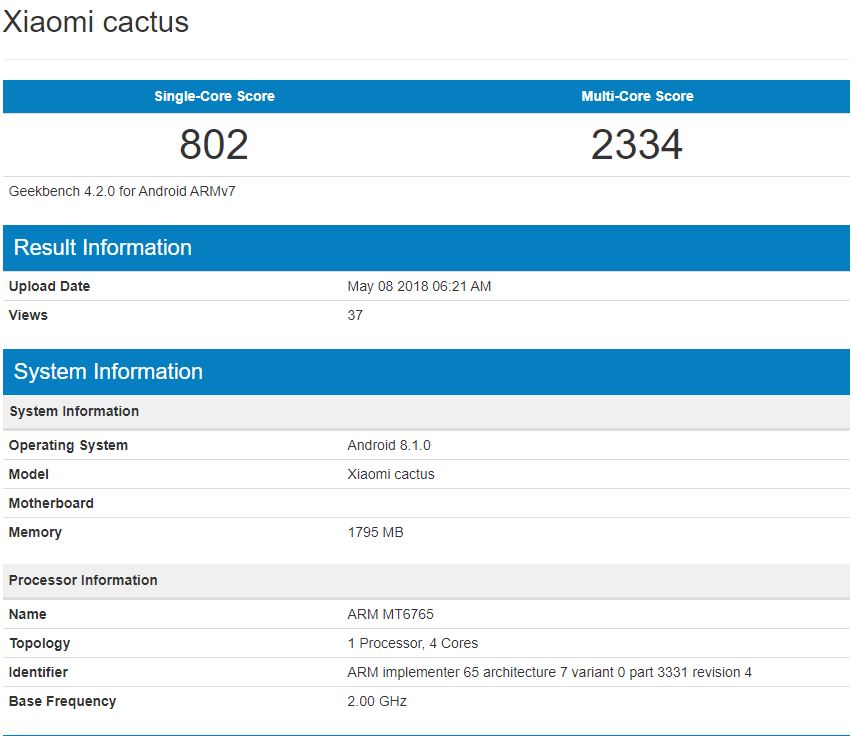The width and height of the screenshot is (852, 736).
Task: Select the Operating System row label
Action: click(x=68, y=445)
